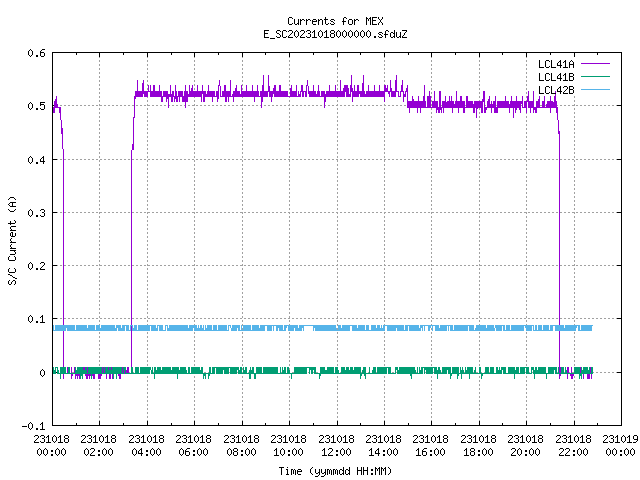Click the x-axis label '231018 16:00'
Image resolution: width=640 pixels, height=480 pixels.
coord(430,446)
